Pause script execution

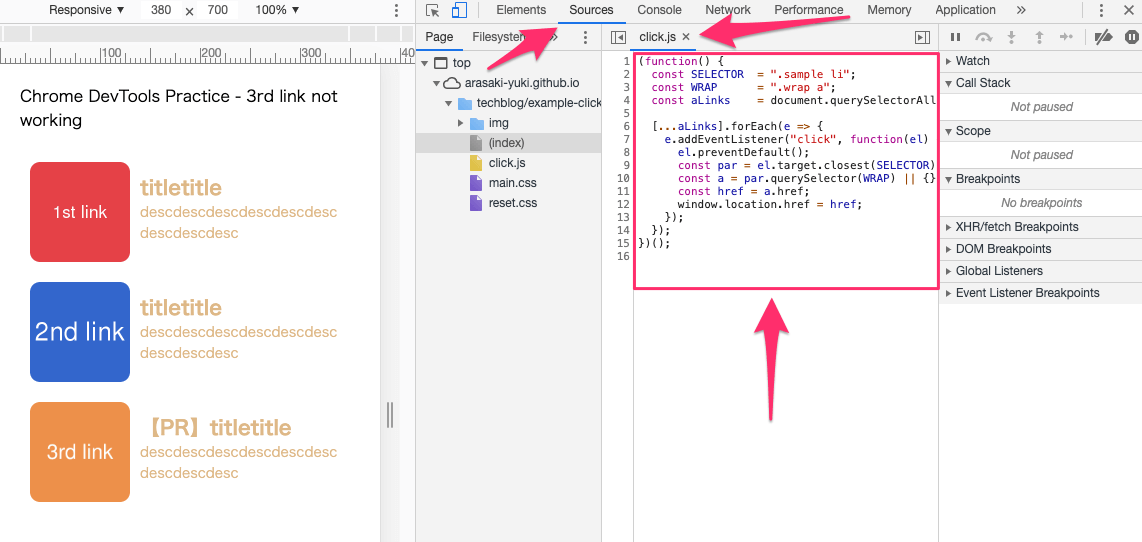(x=955, y=37)
